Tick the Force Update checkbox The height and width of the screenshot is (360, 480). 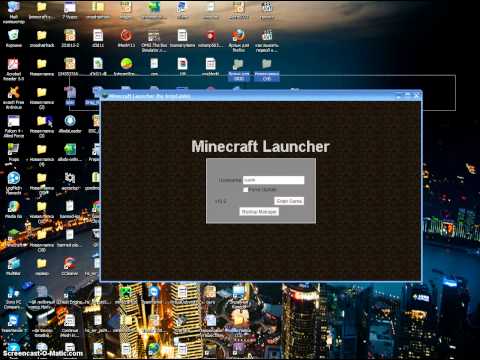[x=246, y=190]
